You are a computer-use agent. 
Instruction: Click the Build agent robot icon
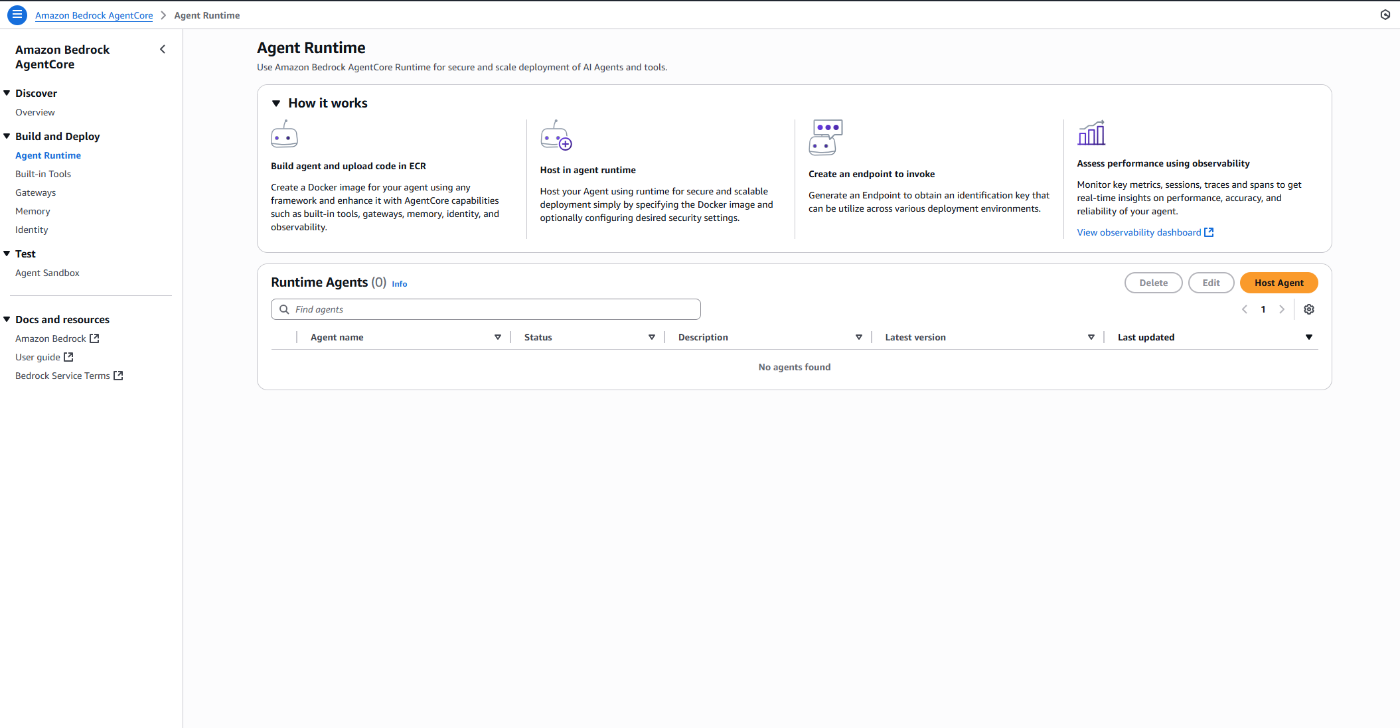[284, 135]
